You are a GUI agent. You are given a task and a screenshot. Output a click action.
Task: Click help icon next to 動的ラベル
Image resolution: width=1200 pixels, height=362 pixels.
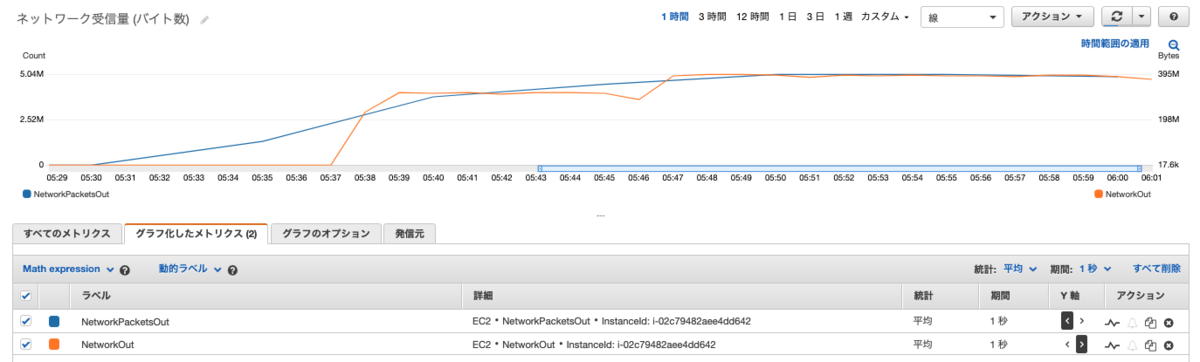pyautogui.click(x=232, y=270)
